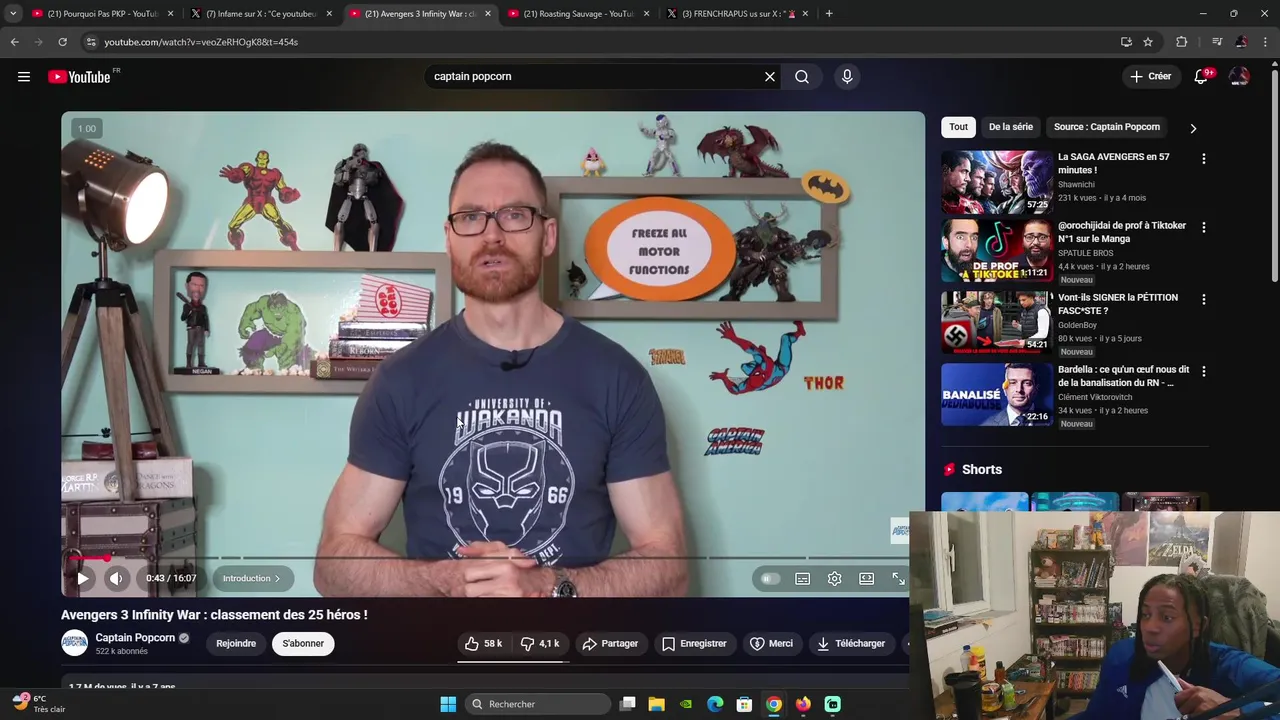Start voice search with the microphone

pos(847,77)
